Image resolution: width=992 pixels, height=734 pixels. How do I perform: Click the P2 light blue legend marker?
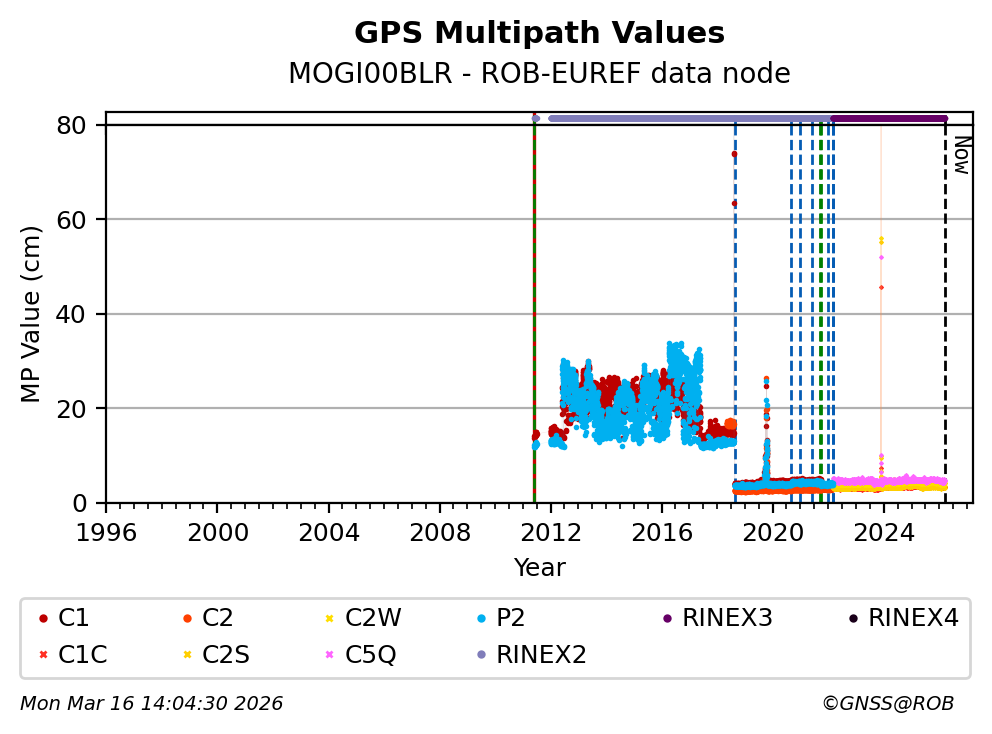pyautogui.click(x=481, y=619)
